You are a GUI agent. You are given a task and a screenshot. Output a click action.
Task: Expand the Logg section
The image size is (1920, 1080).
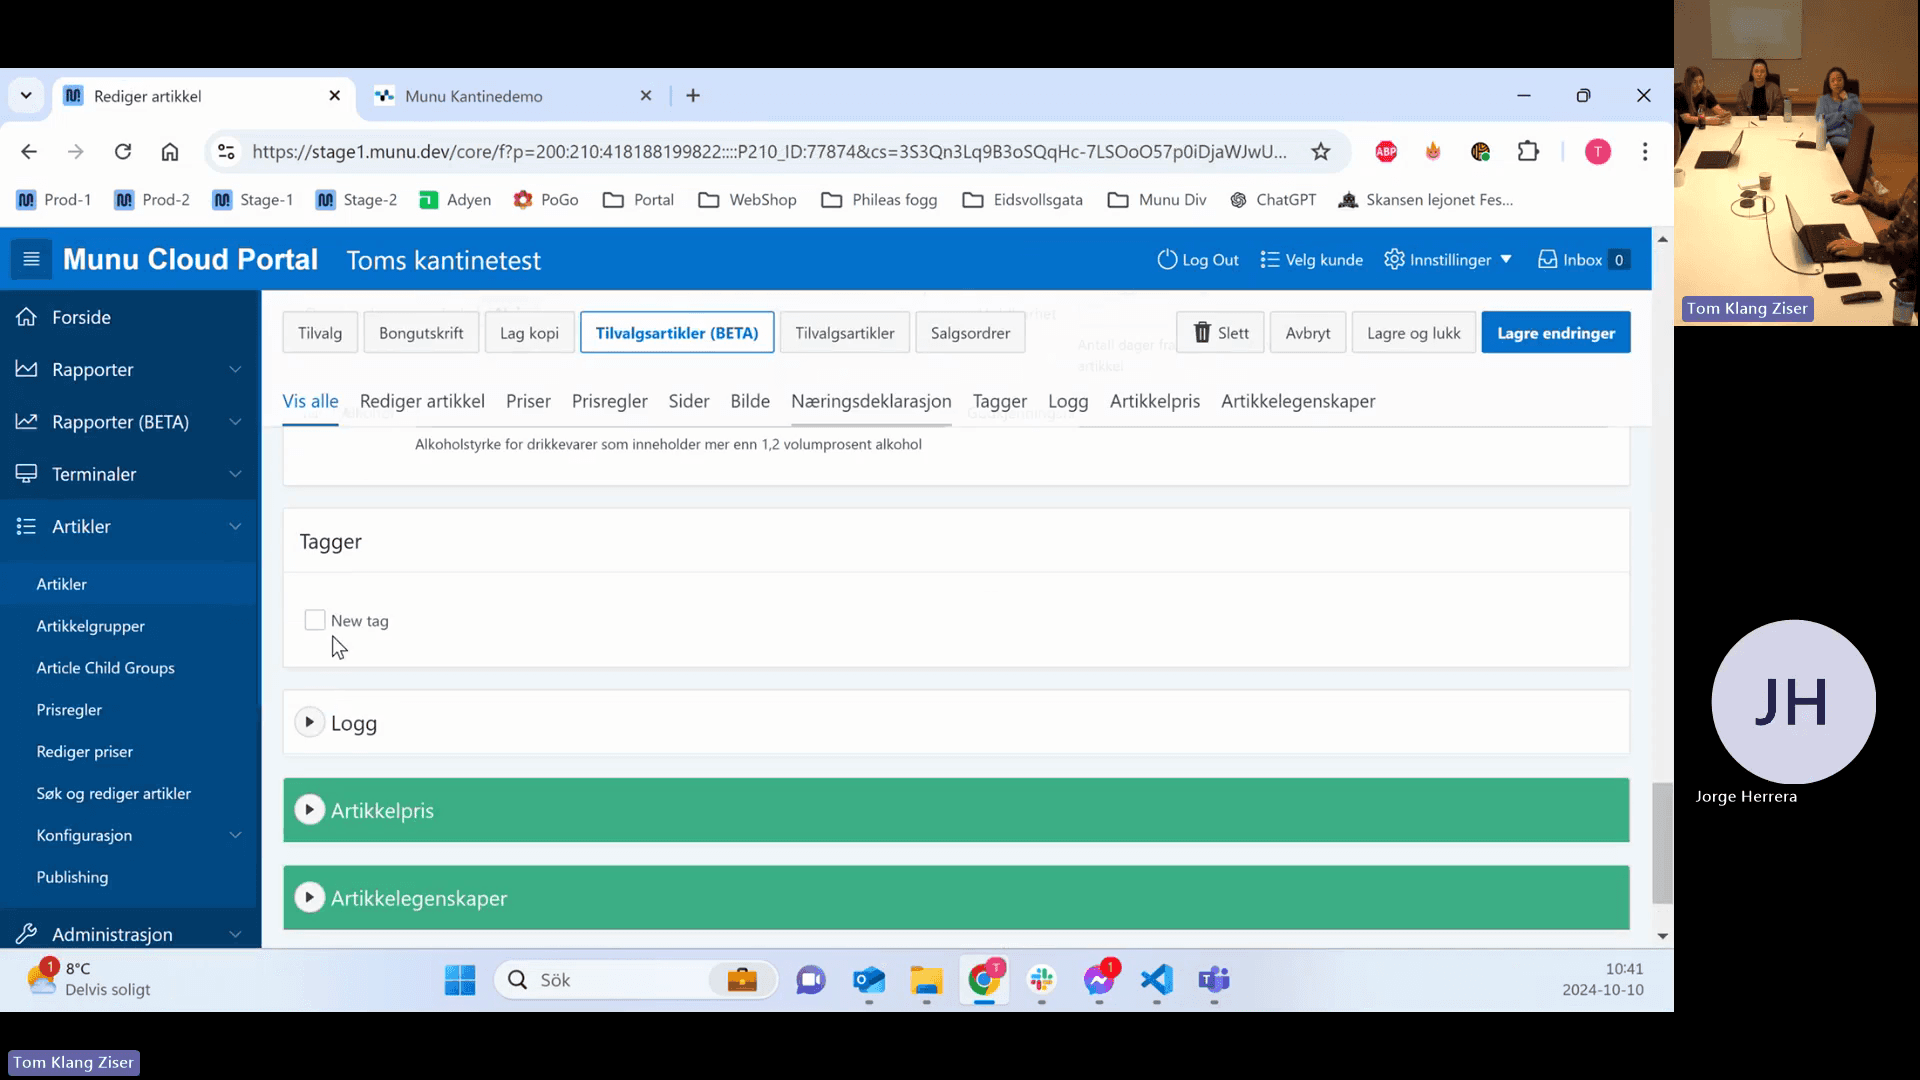tap(309, 722)
